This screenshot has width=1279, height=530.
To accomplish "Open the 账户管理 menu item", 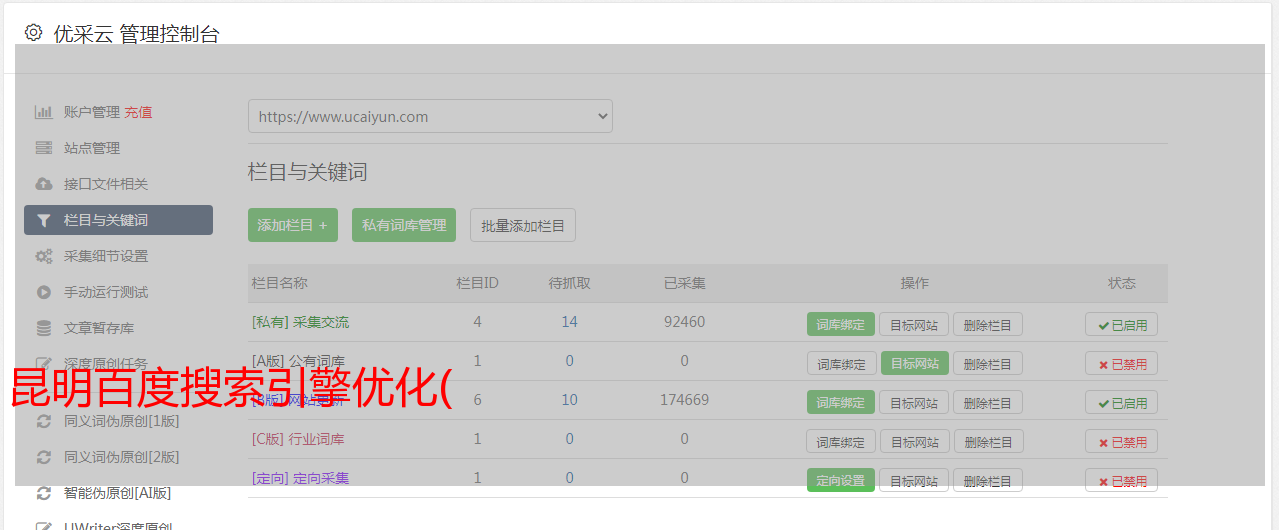I will point(92,112).
